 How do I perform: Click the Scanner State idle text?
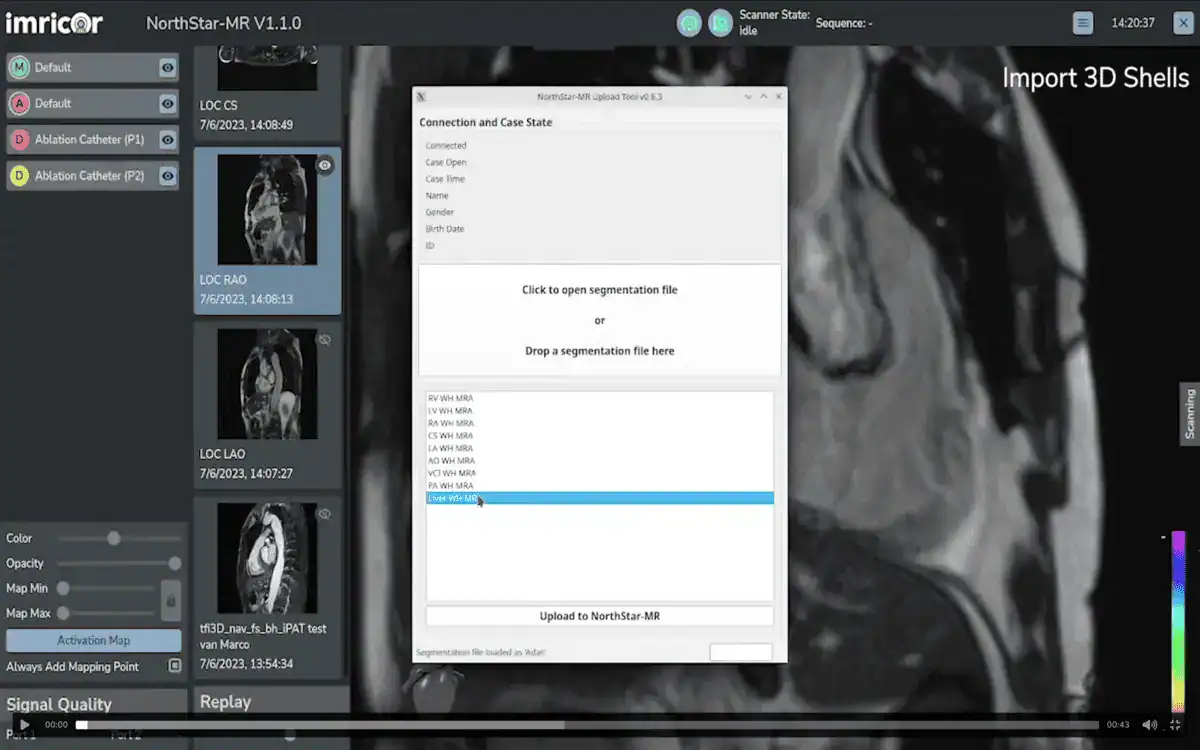tap(775, 23)
